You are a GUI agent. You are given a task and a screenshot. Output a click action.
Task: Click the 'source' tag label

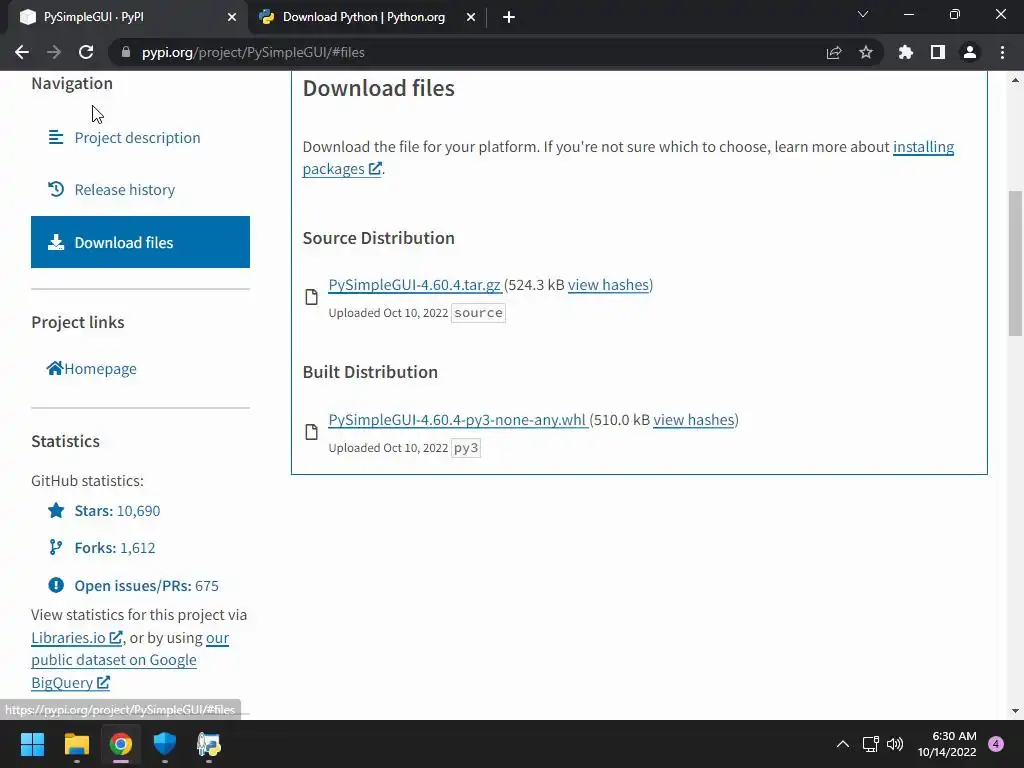[x=478, y=313]
